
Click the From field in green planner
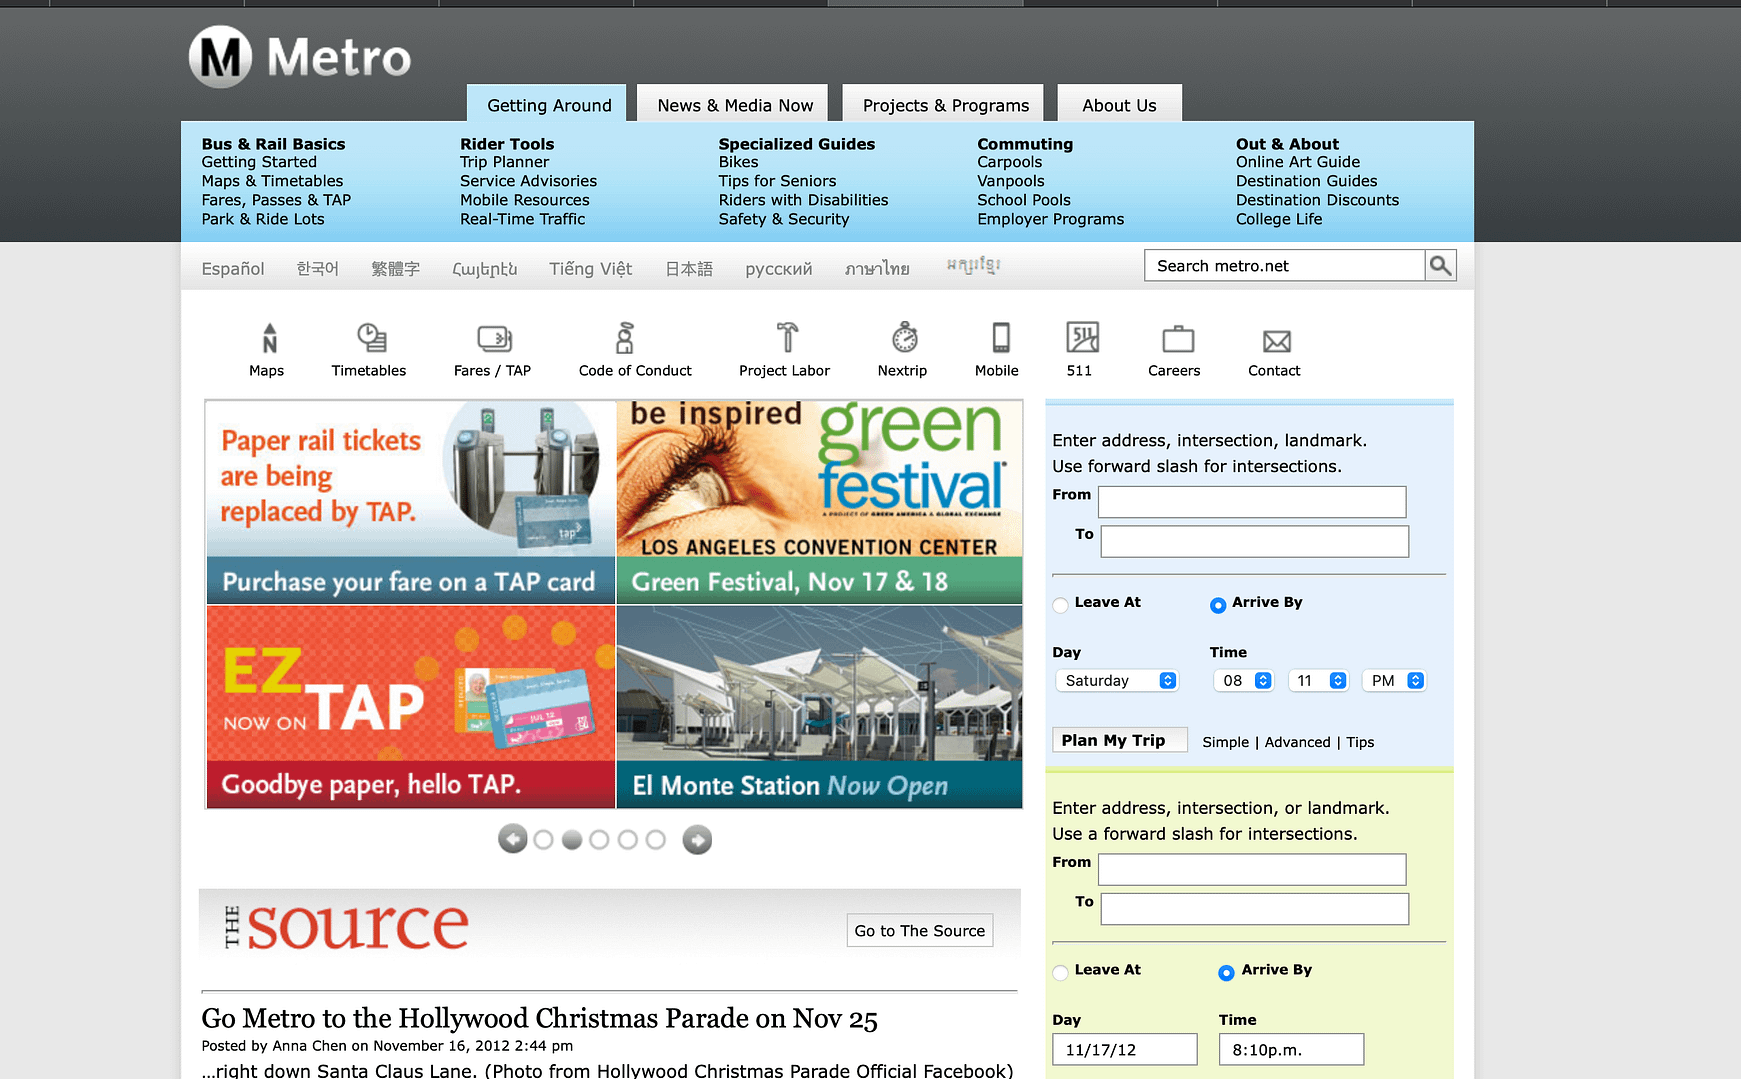pos(1252,869)
